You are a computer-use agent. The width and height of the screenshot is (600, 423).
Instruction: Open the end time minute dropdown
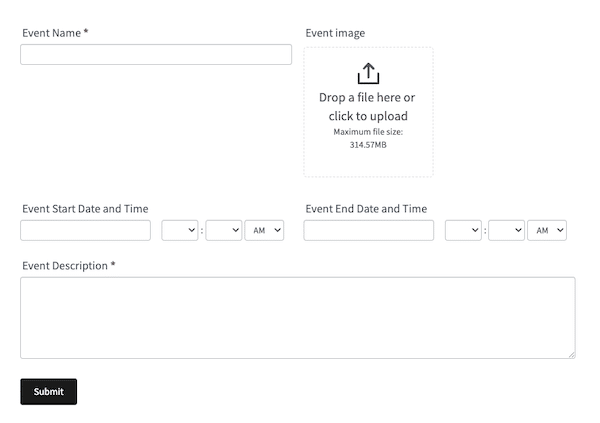pyautogui.click(x=506, y=230)
